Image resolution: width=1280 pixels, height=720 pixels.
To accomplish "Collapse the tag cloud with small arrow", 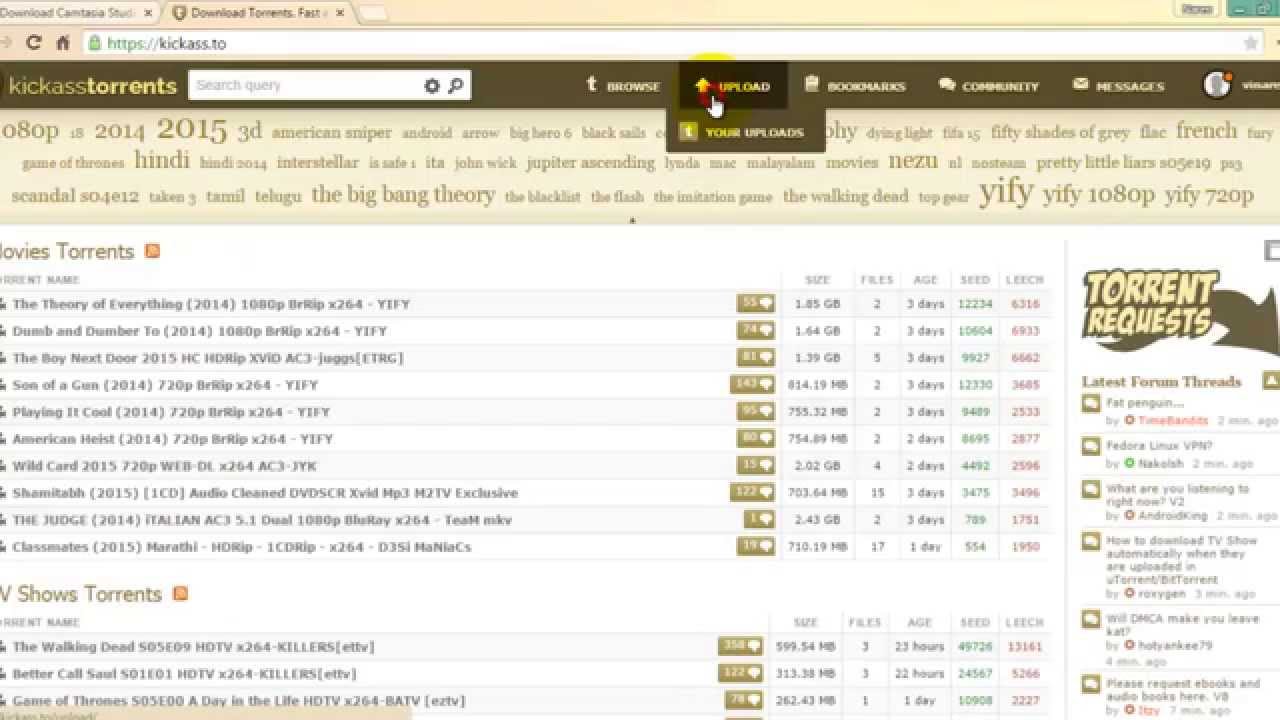I will coord(632,220).
